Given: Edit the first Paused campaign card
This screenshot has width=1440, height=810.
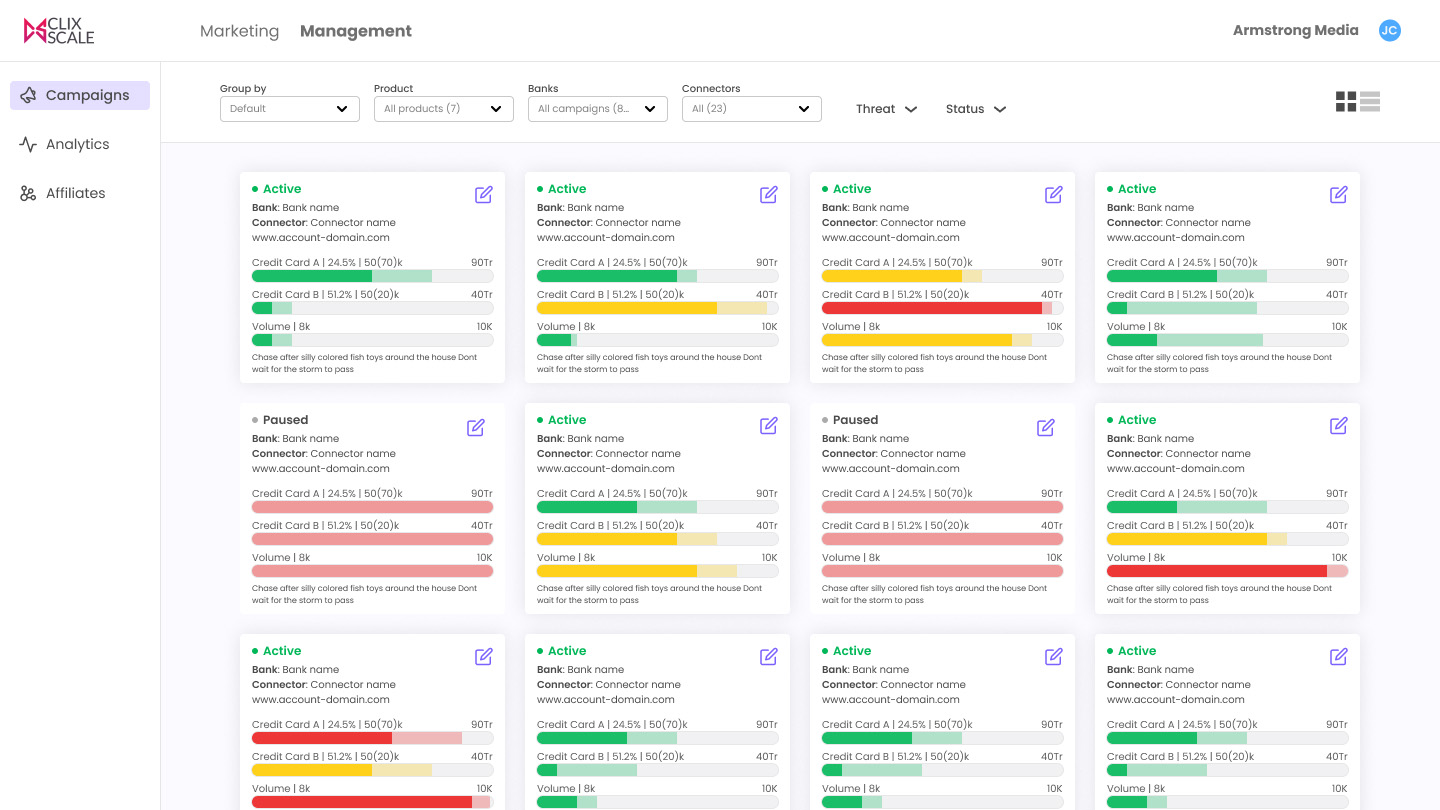Looking at the screenshot, I should coord(476,428).
